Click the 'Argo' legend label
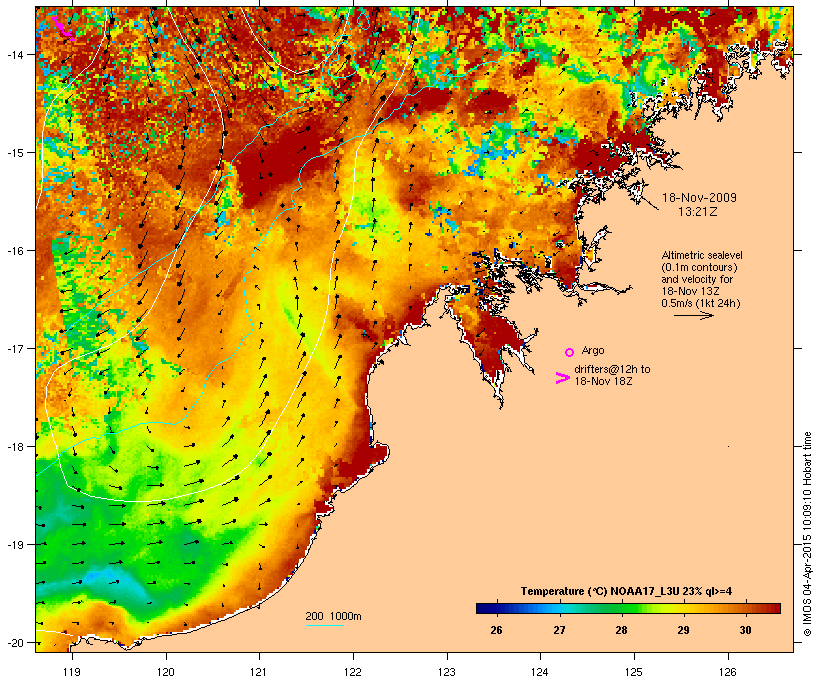 click(593, 350)
